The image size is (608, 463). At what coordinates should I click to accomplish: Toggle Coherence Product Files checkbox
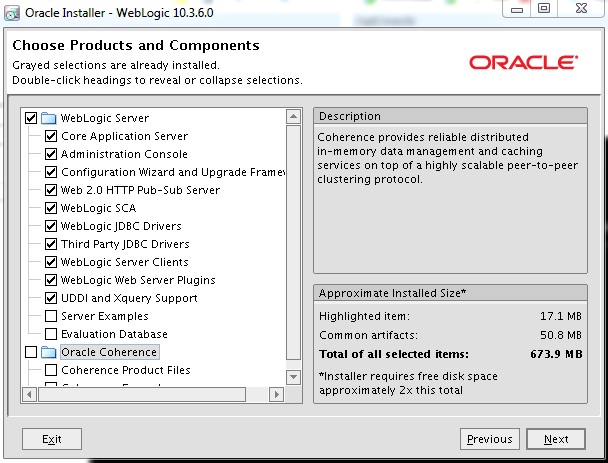coord(51,370)
